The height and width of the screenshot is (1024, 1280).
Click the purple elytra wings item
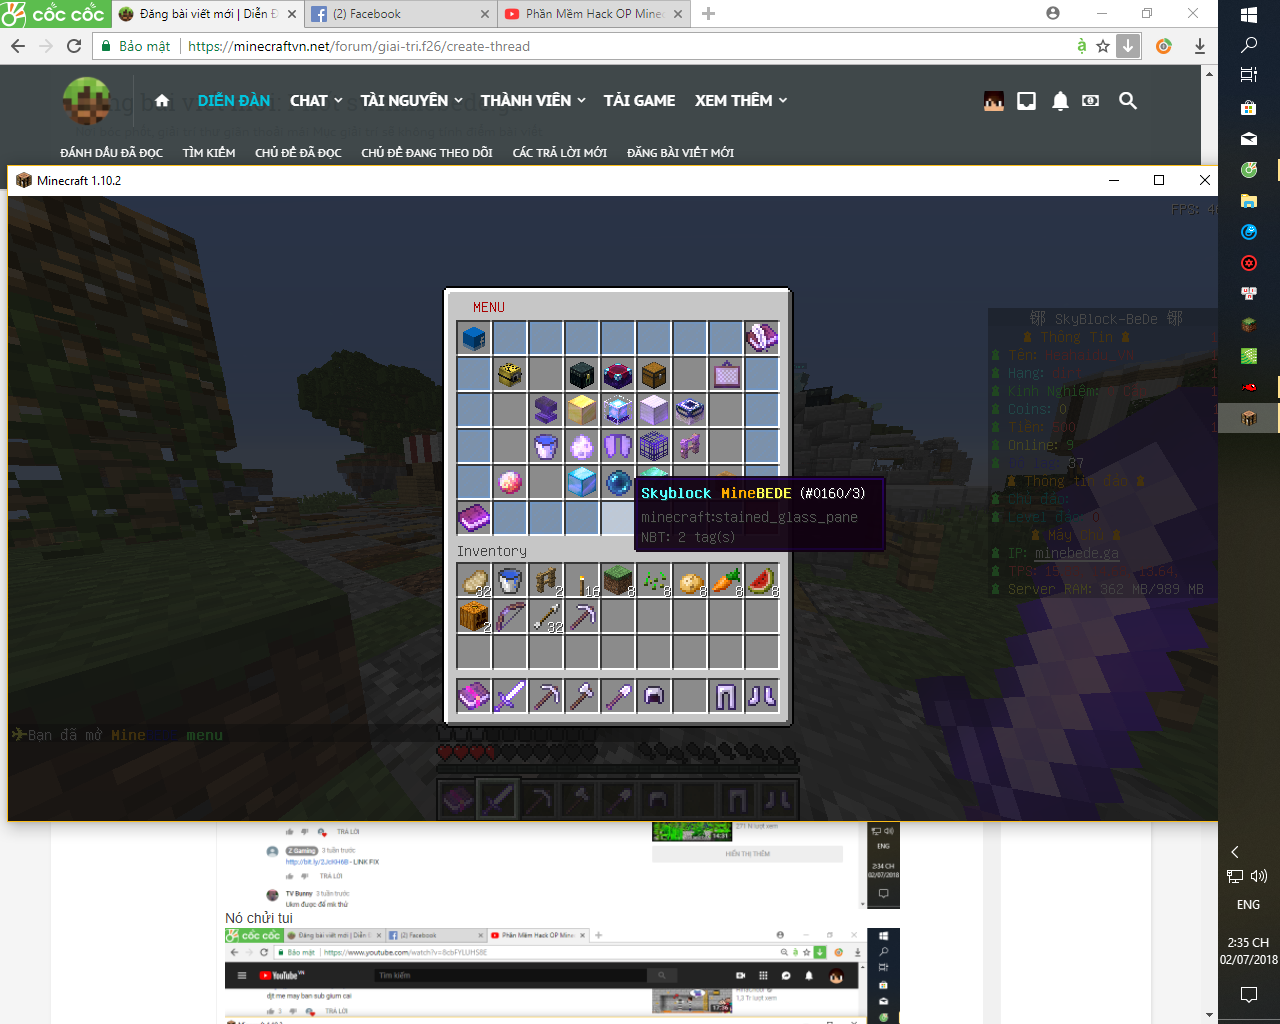pyautogui.click(x=618, y=446)
